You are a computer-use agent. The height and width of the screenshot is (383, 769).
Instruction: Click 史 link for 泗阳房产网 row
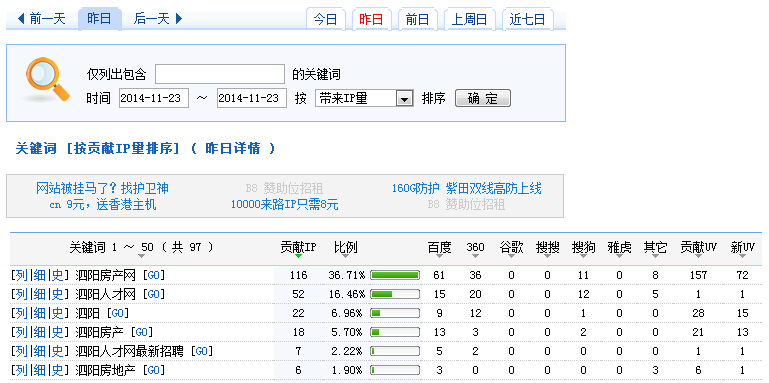click(x=57, y=275)
